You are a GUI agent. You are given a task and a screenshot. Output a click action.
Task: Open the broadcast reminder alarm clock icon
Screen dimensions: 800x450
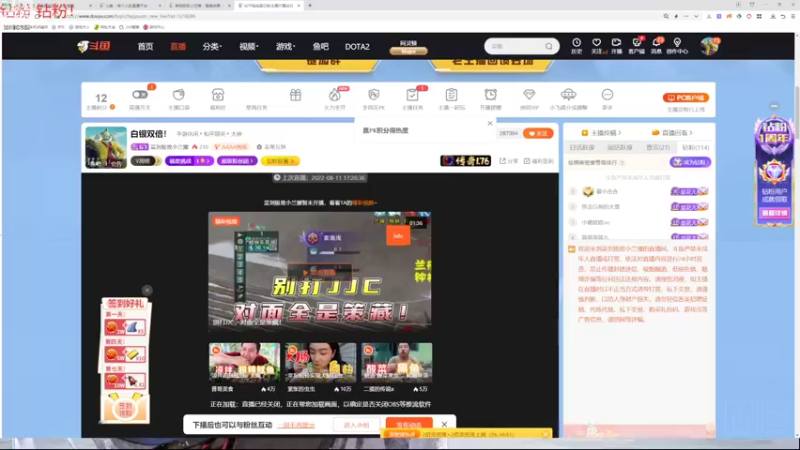click(x=490, y=95)
